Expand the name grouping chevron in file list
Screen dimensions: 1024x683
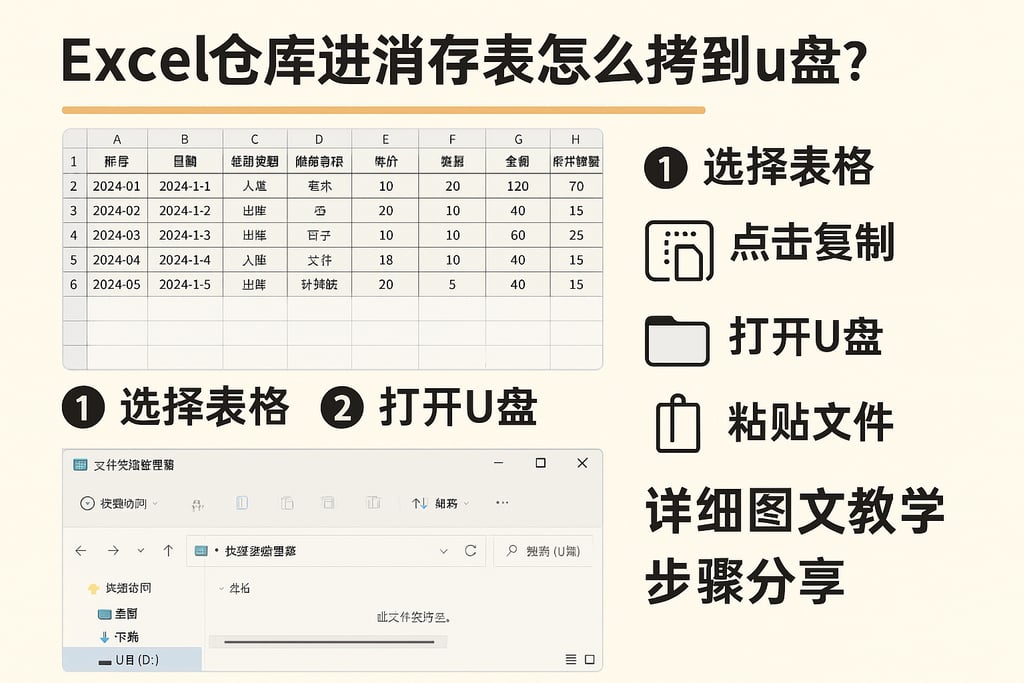tap(221, 588)
